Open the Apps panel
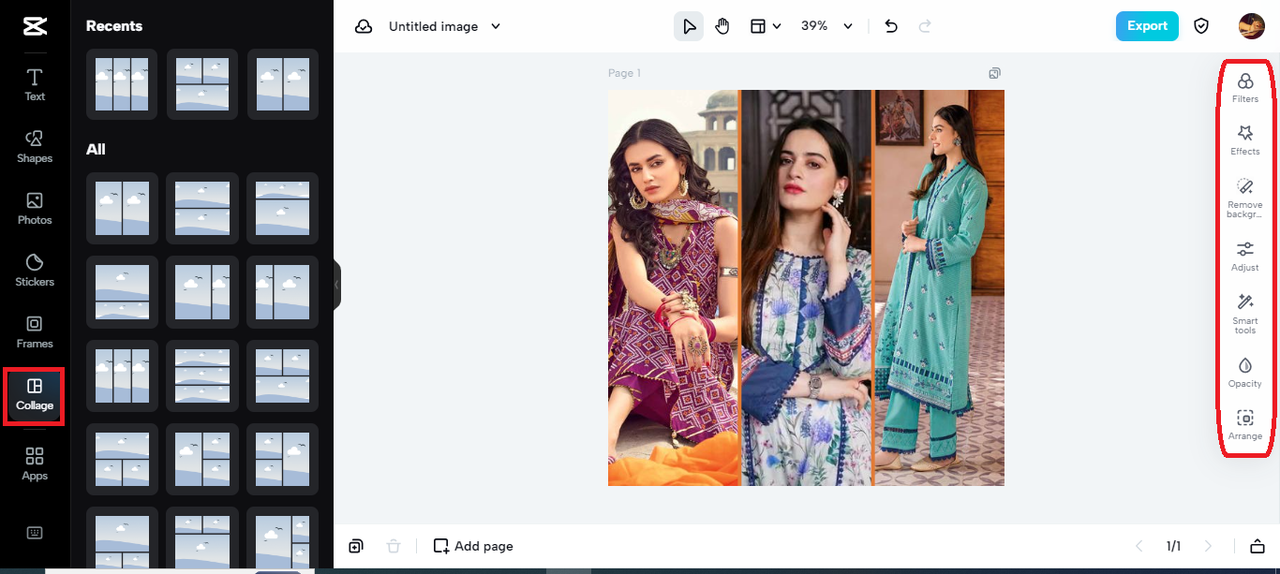 35,464
